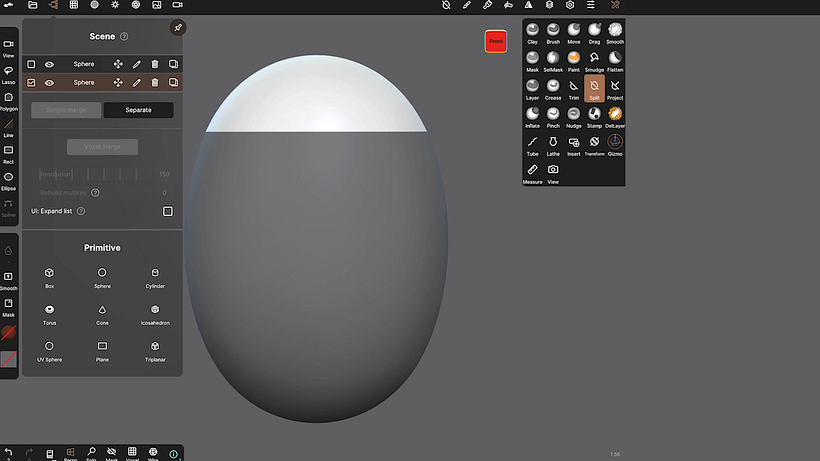Add a Sphere primitive
This screenshot has width=820, height=461.
pyautogui.click(x=102, y=278)
